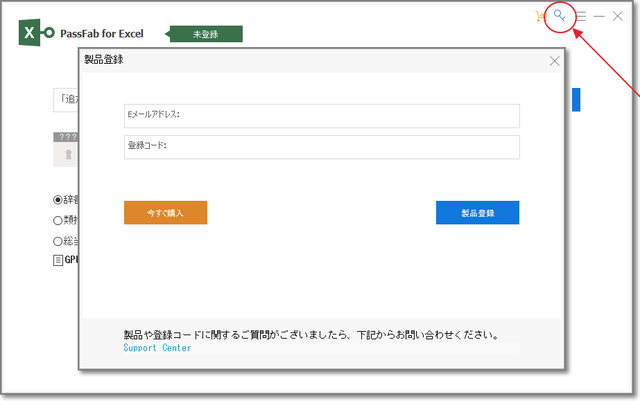This screenshot has height=401, width=640.
Task: Minimize the PassFab window
Action: click(599, 17)
